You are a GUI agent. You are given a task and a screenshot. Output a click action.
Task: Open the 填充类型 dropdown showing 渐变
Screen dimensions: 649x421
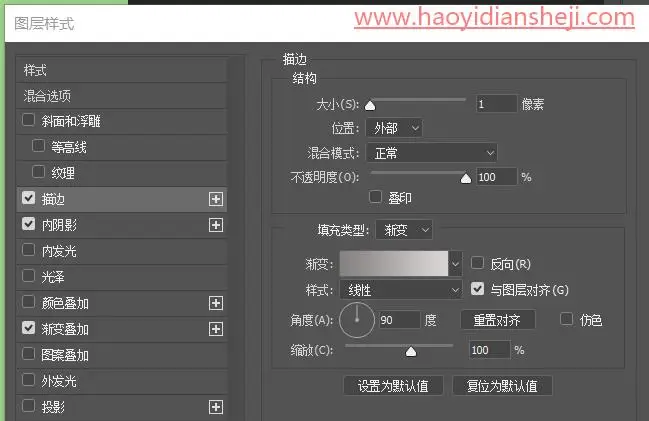[404, 230]
